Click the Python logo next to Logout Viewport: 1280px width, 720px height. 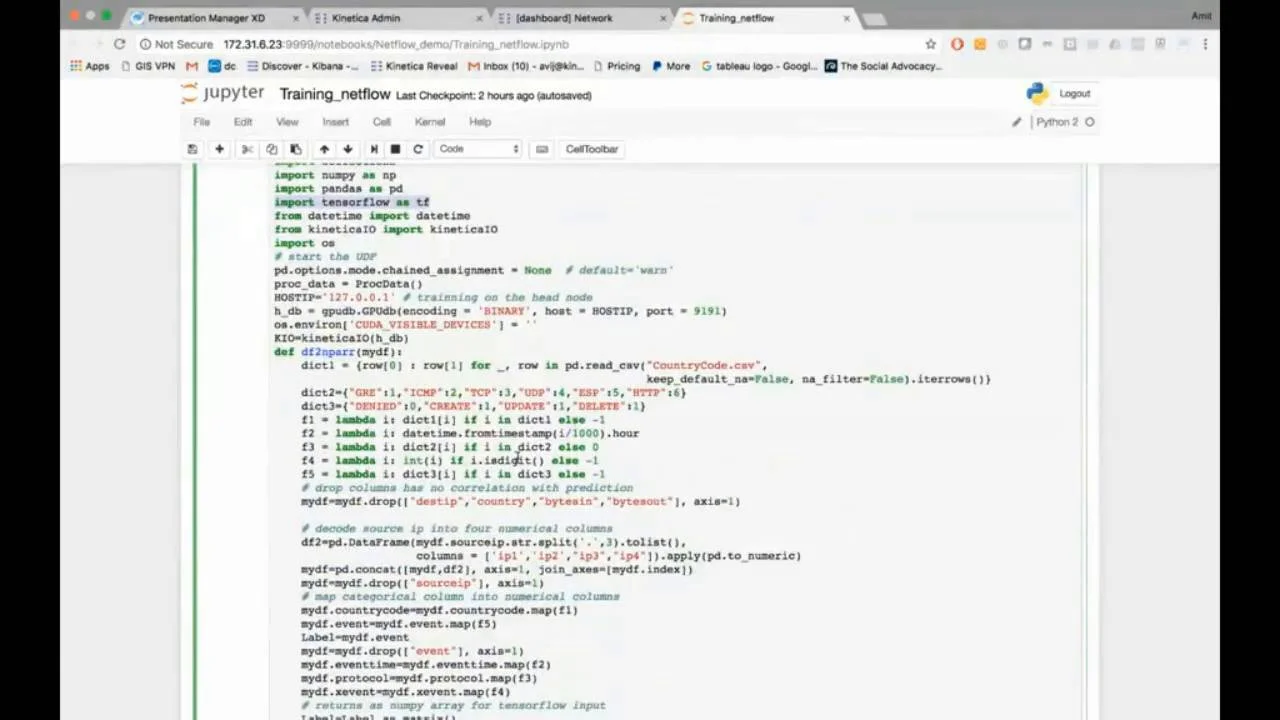[1037, 93]
